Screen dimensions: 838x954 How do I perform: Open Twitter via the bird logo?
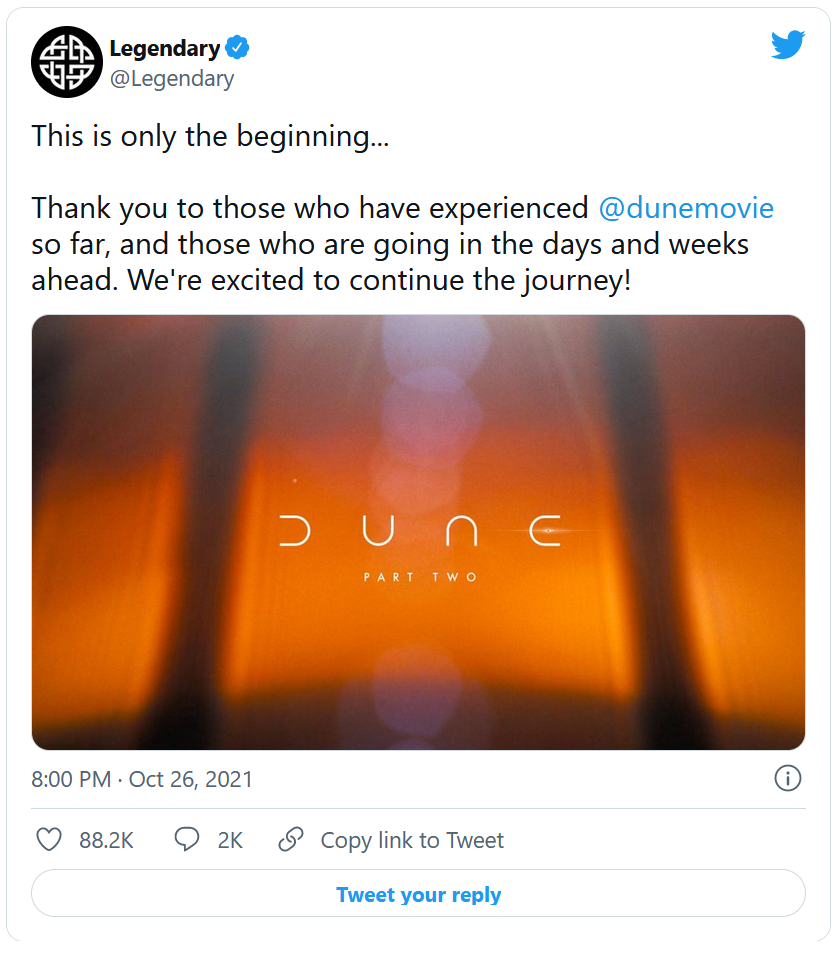788,44
